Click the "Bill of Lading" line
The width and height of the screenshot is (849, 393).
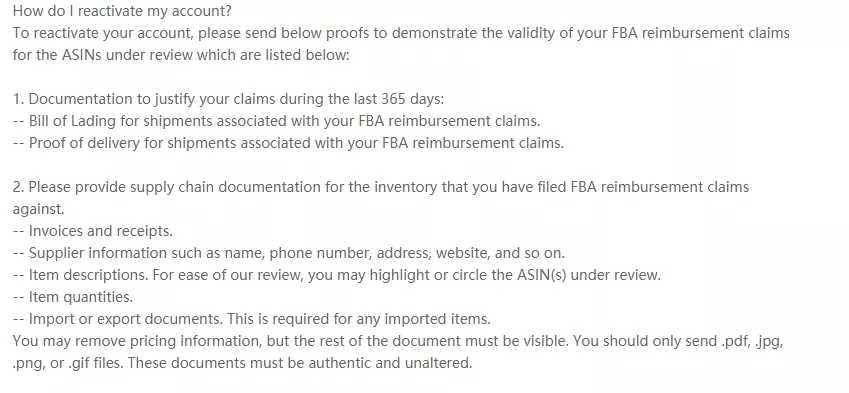[276, 121]
